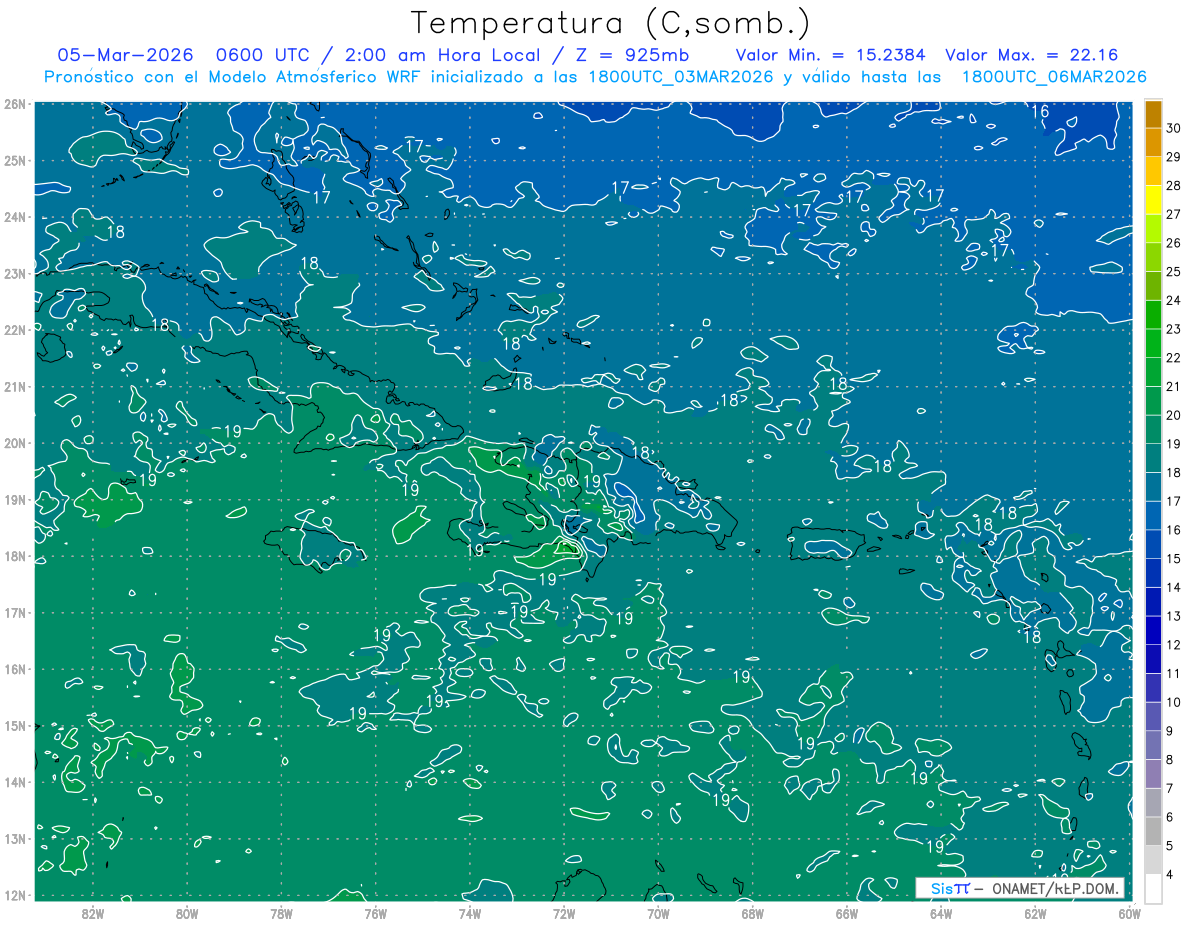Click the 'Valor Max. = 22.16' text
This screenshot has height=927, width=1200.
coord(1031,55)
